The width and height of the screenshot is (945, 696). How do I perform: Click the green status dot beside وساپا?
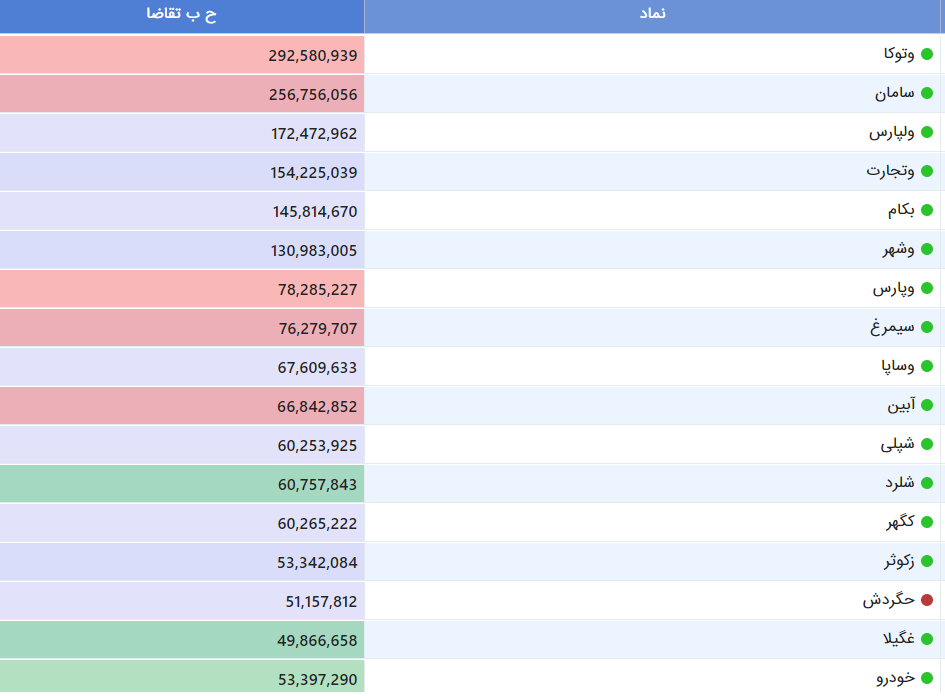tap(927, 366)
